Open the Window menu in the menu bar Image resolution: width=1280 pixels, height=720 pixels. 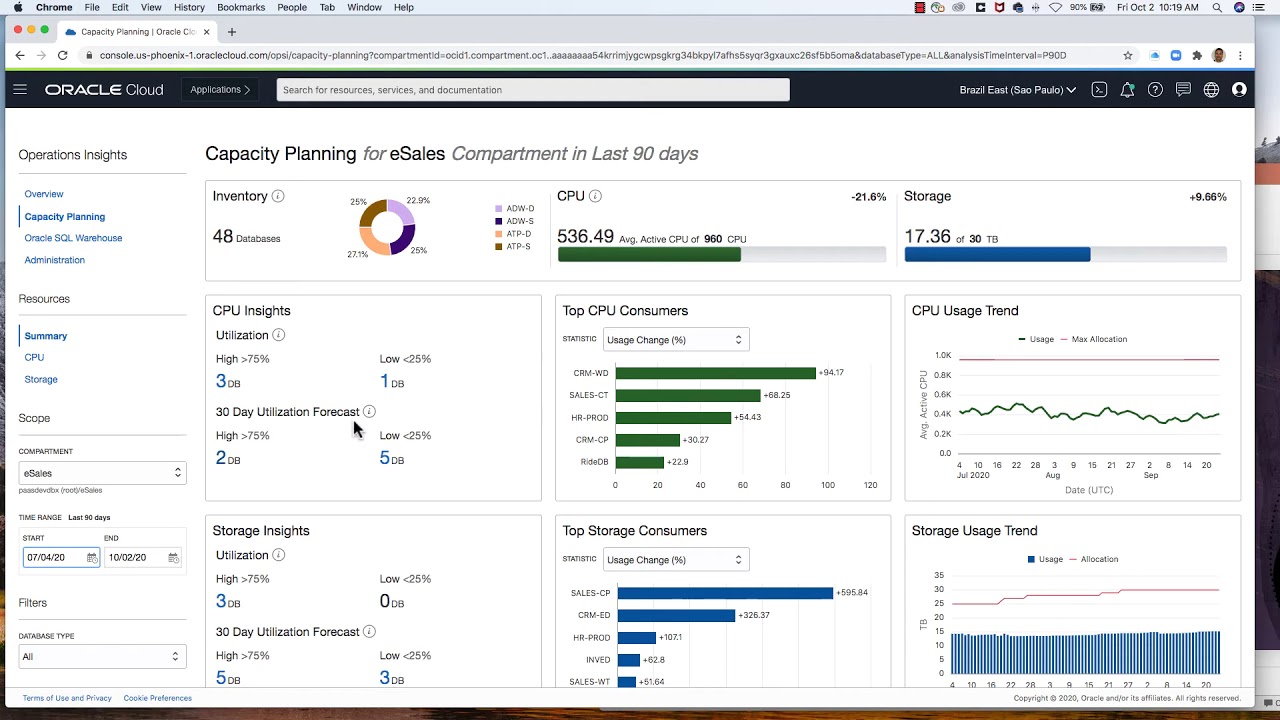click(x=364, y=7)
